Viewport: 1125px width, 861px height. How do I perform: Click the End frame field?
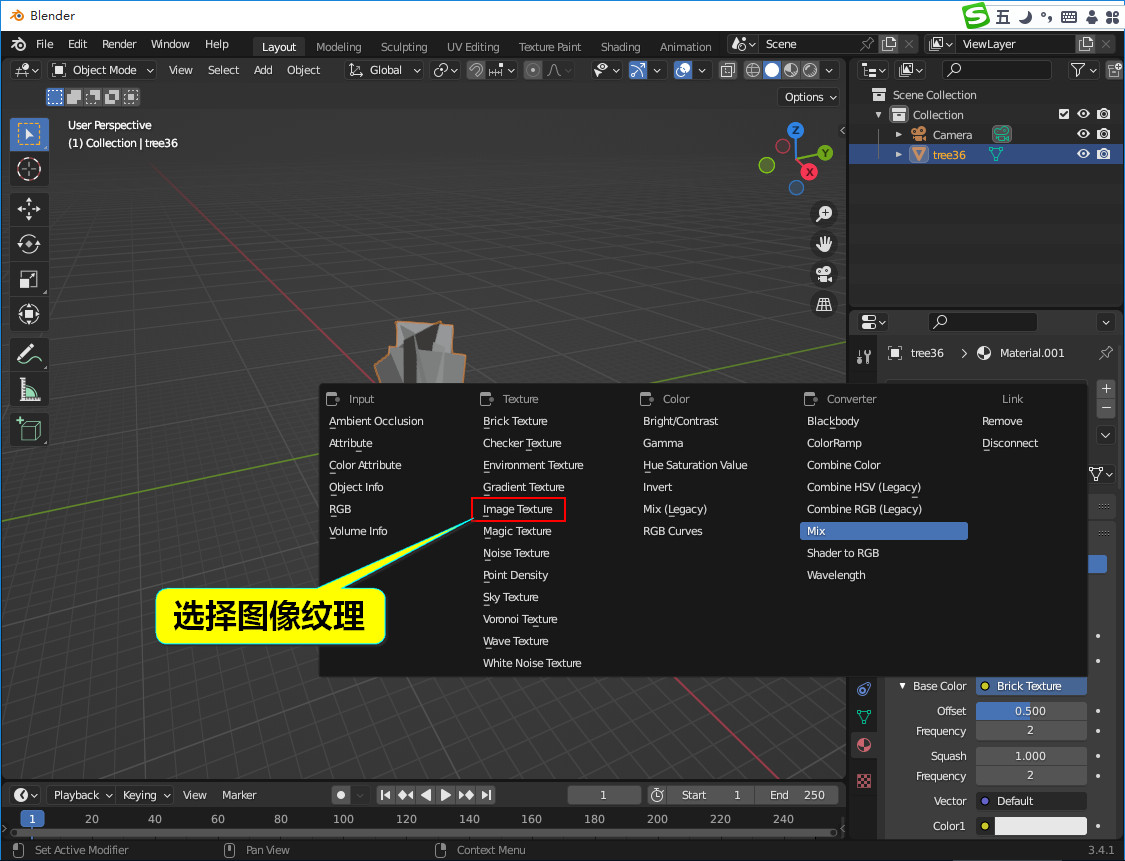click(x=798, y=795)
